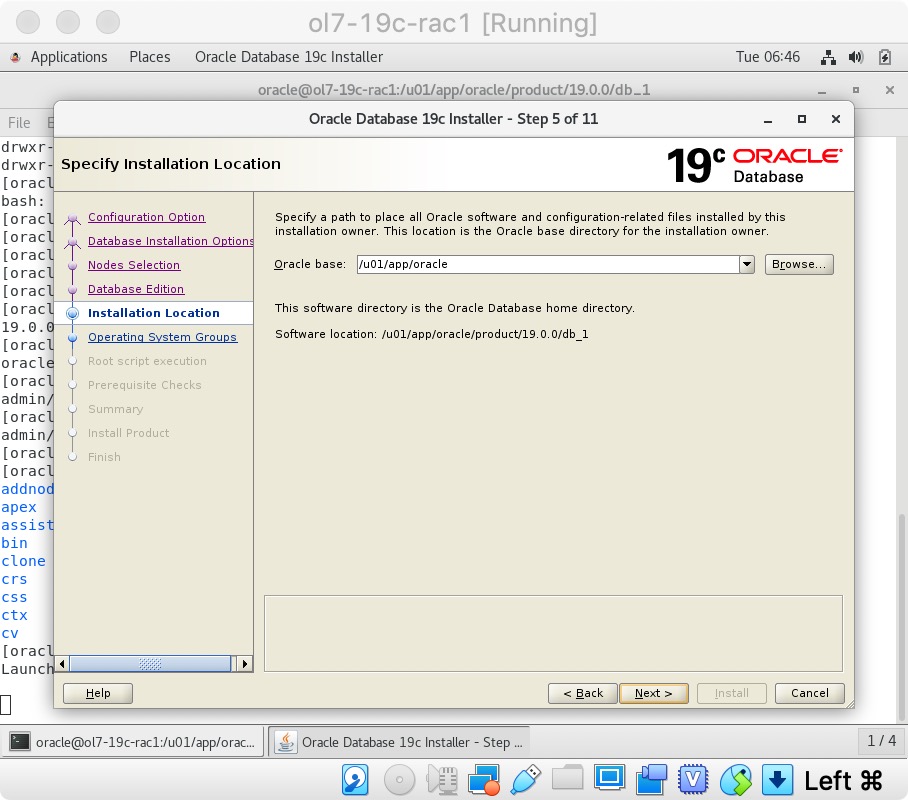Click the VirtualBox USB devices icon
908x800 pixels.
[526, 780]
